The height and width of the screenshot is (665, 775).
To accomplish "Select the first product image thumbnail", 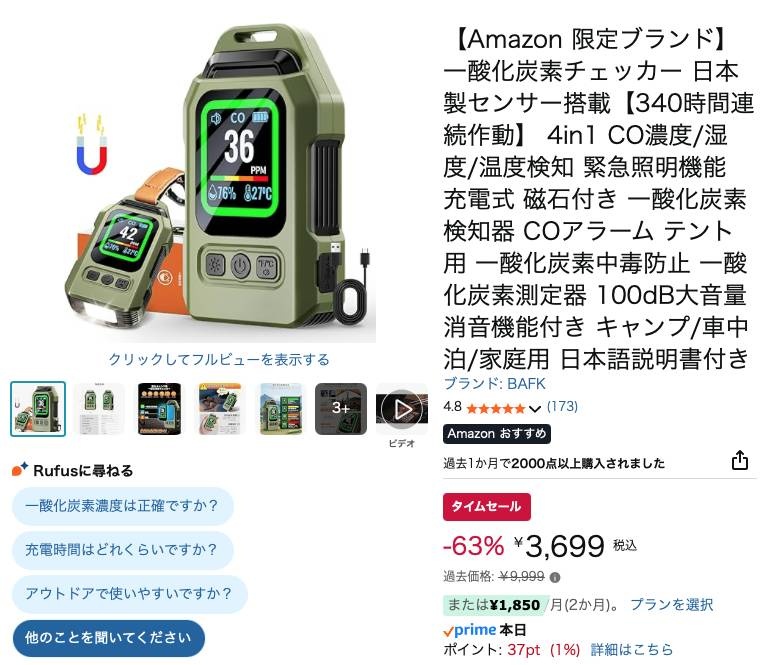I will point(38,409).
